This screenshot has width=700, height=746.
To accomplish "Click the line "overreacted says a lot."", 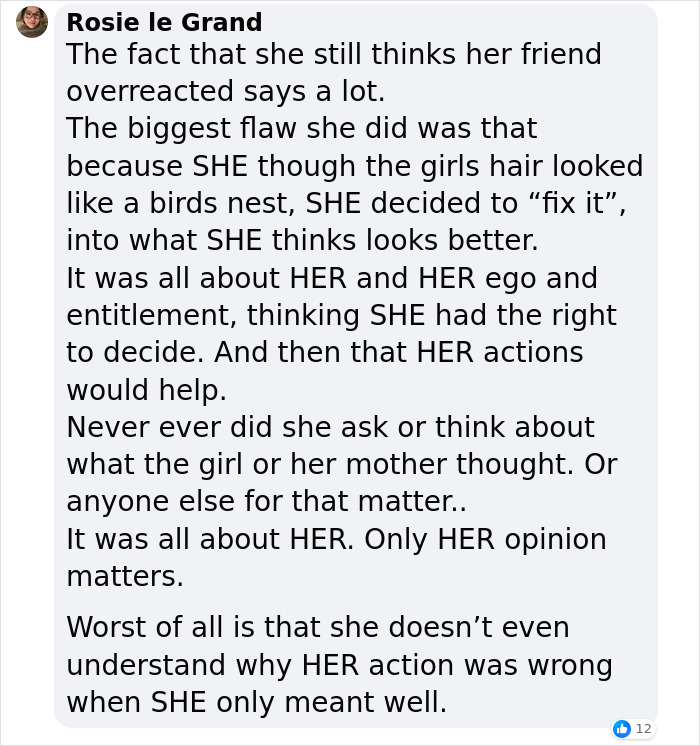I will (x=225, y=91).
